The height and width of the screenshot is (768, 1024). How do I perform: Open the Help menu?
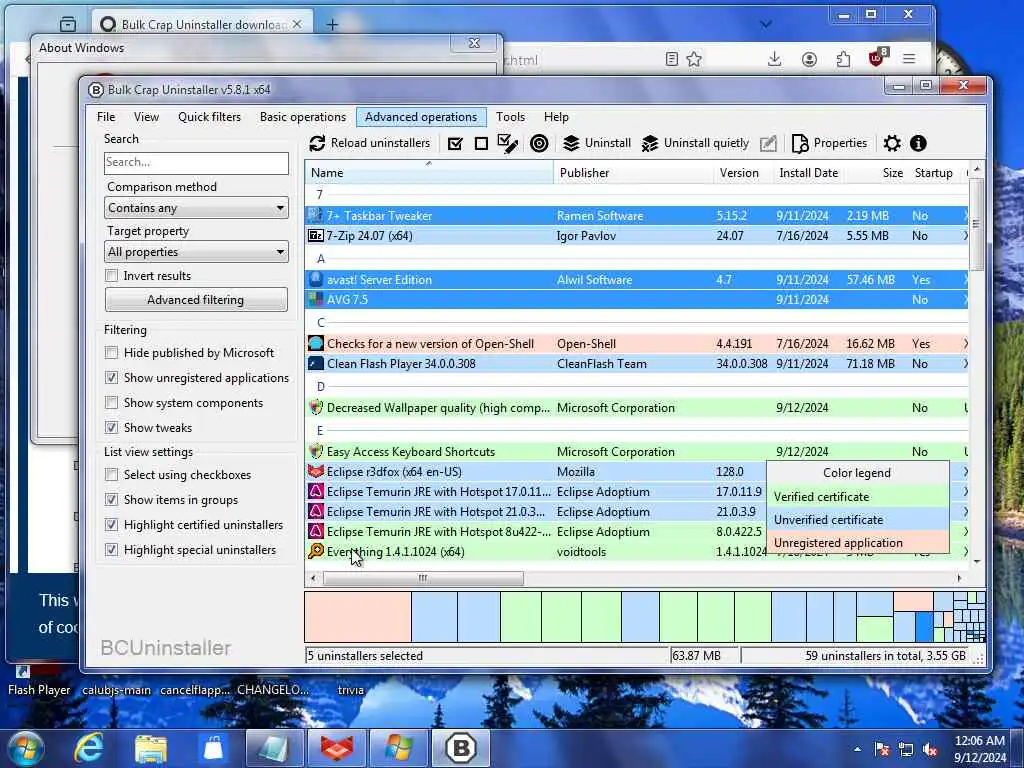coord(556,117)
